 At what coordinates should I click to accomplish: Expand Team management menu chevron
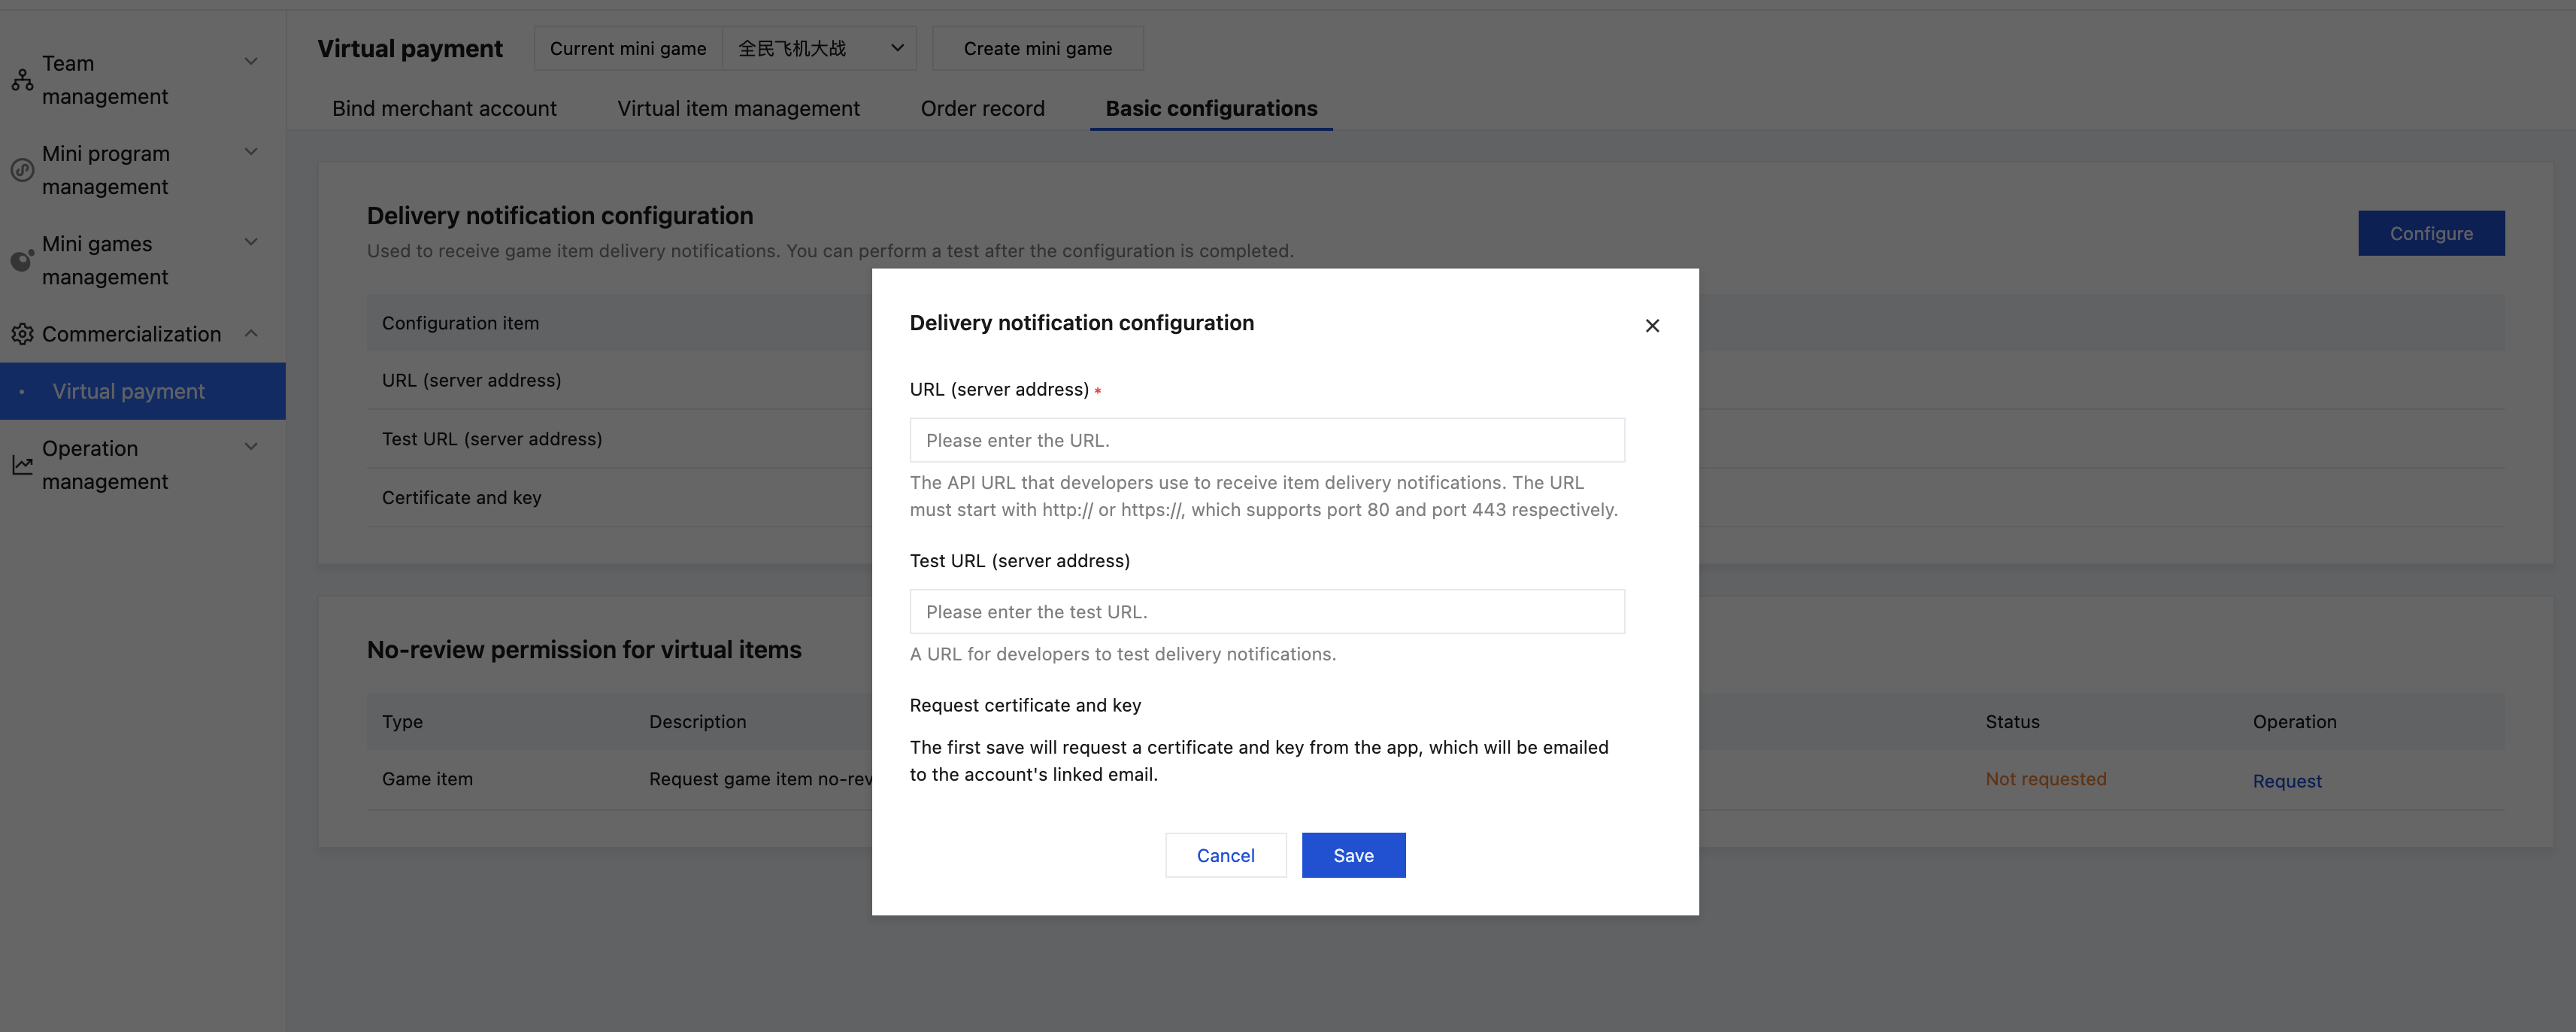[251, 62]
